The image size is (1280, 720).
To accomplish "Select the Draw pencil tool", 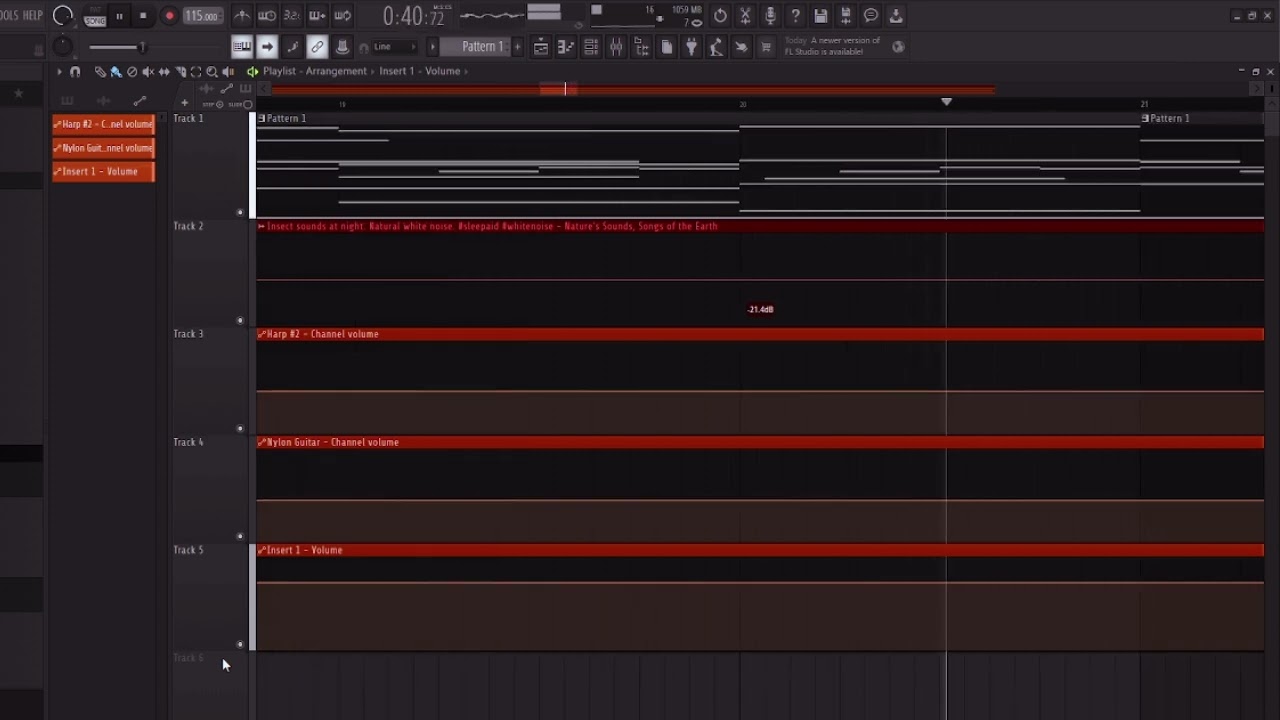I will point(100,71).
